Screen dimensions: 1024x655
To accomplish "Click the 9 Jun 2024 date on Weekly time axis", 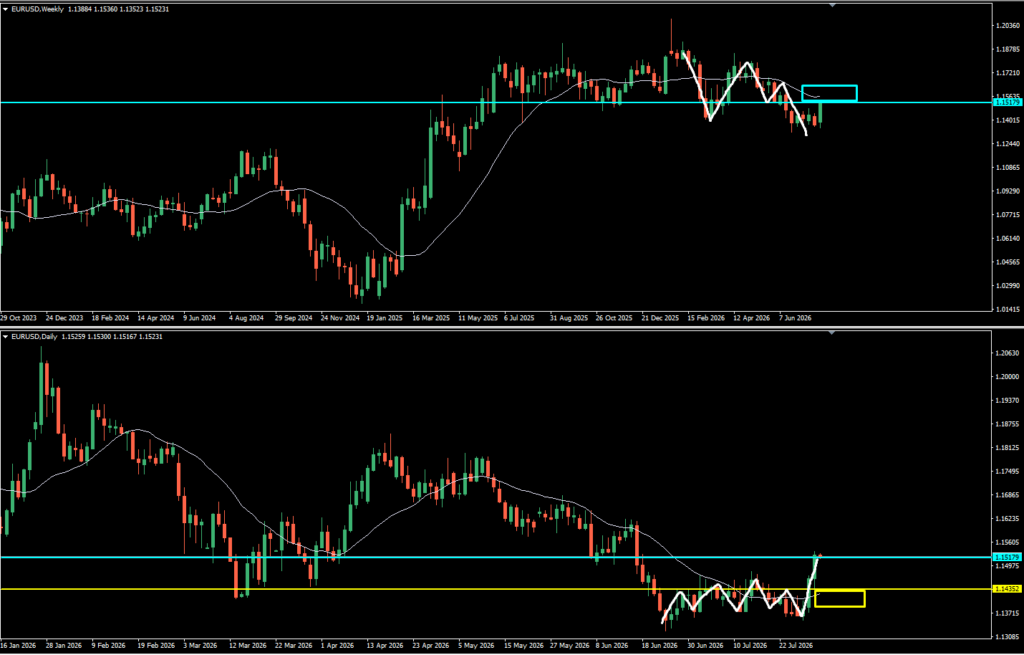I will [199, 318].
